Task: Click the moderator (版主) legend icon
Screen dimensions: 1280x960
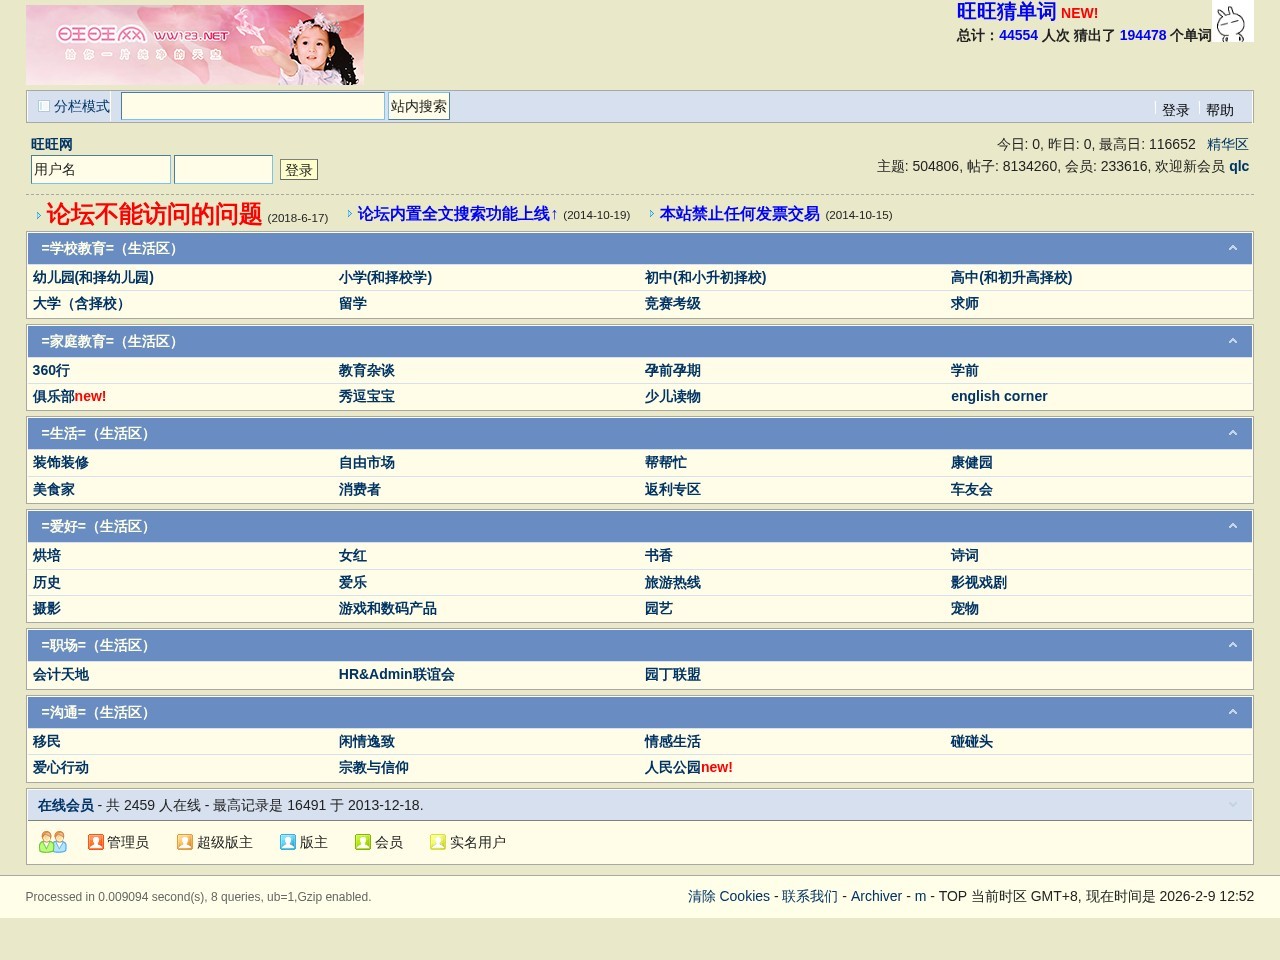Action: coord(288,842)
